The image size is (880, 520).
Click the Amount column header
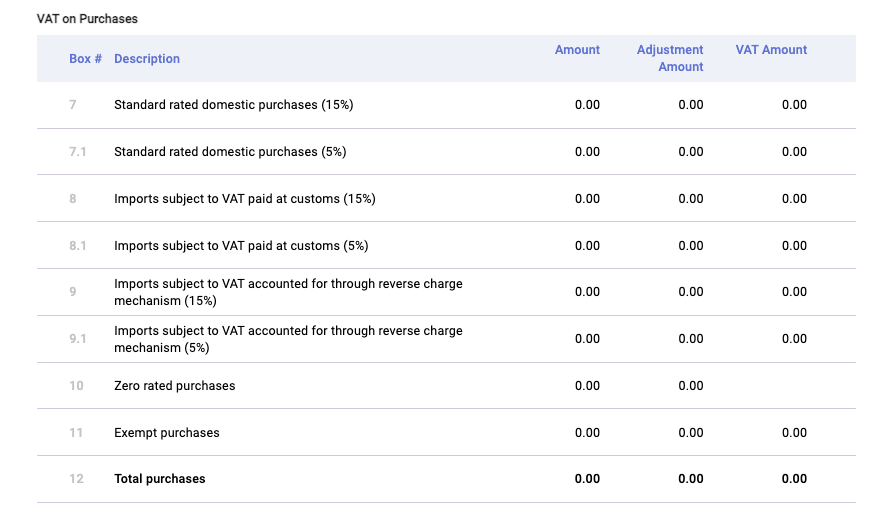577,50
